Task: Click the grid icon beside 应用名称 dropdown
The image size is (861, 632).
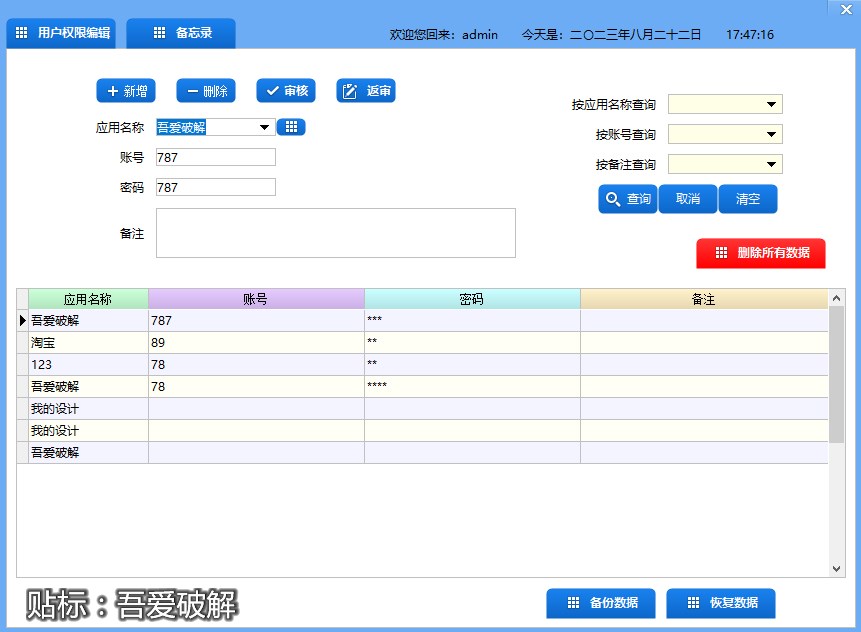Action: (291, 127)
